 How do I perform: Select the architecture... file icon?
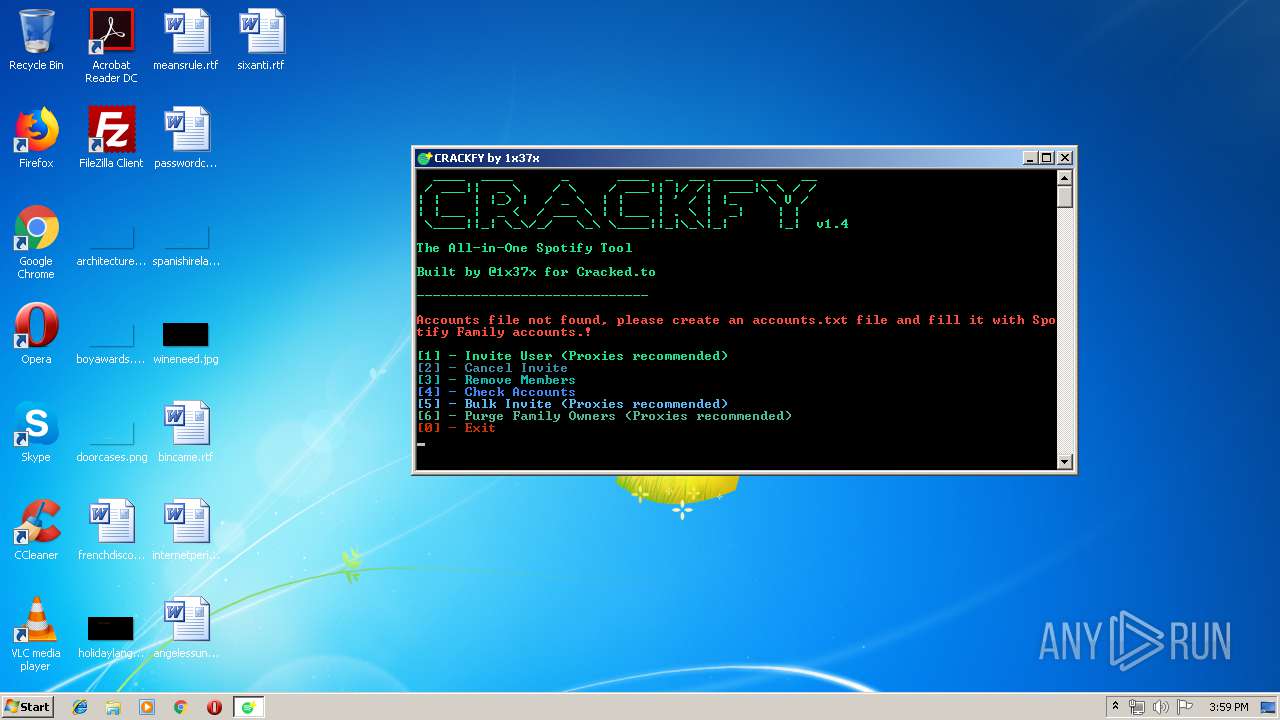(111, 242)
